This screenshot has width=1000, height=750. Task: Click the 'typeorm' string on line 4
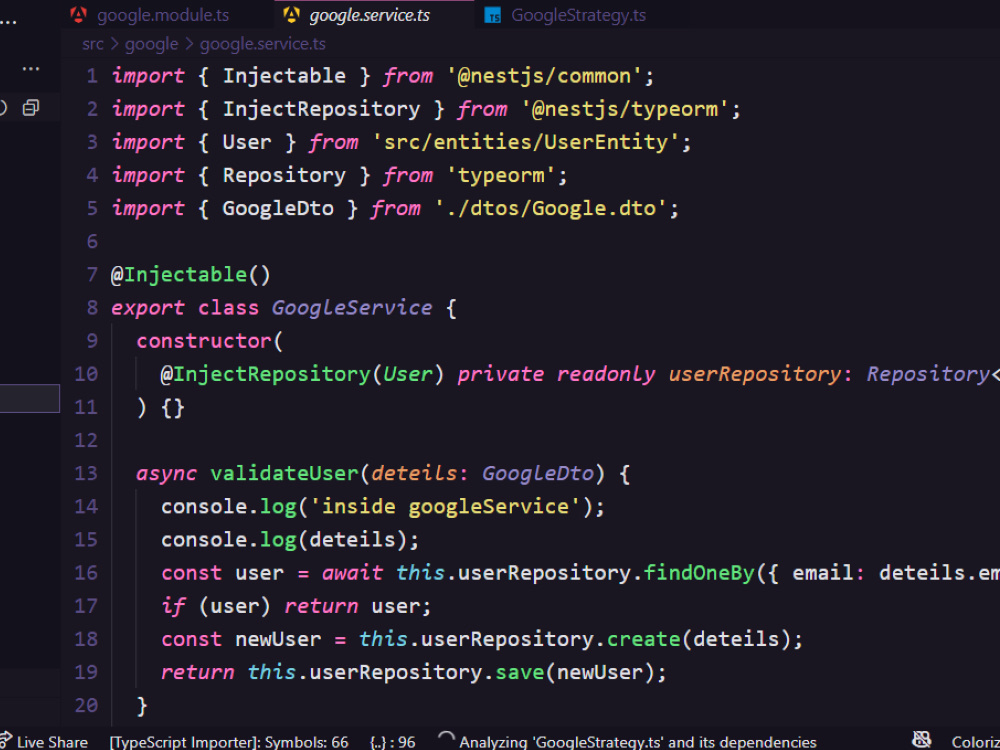[x=501, y=175]
